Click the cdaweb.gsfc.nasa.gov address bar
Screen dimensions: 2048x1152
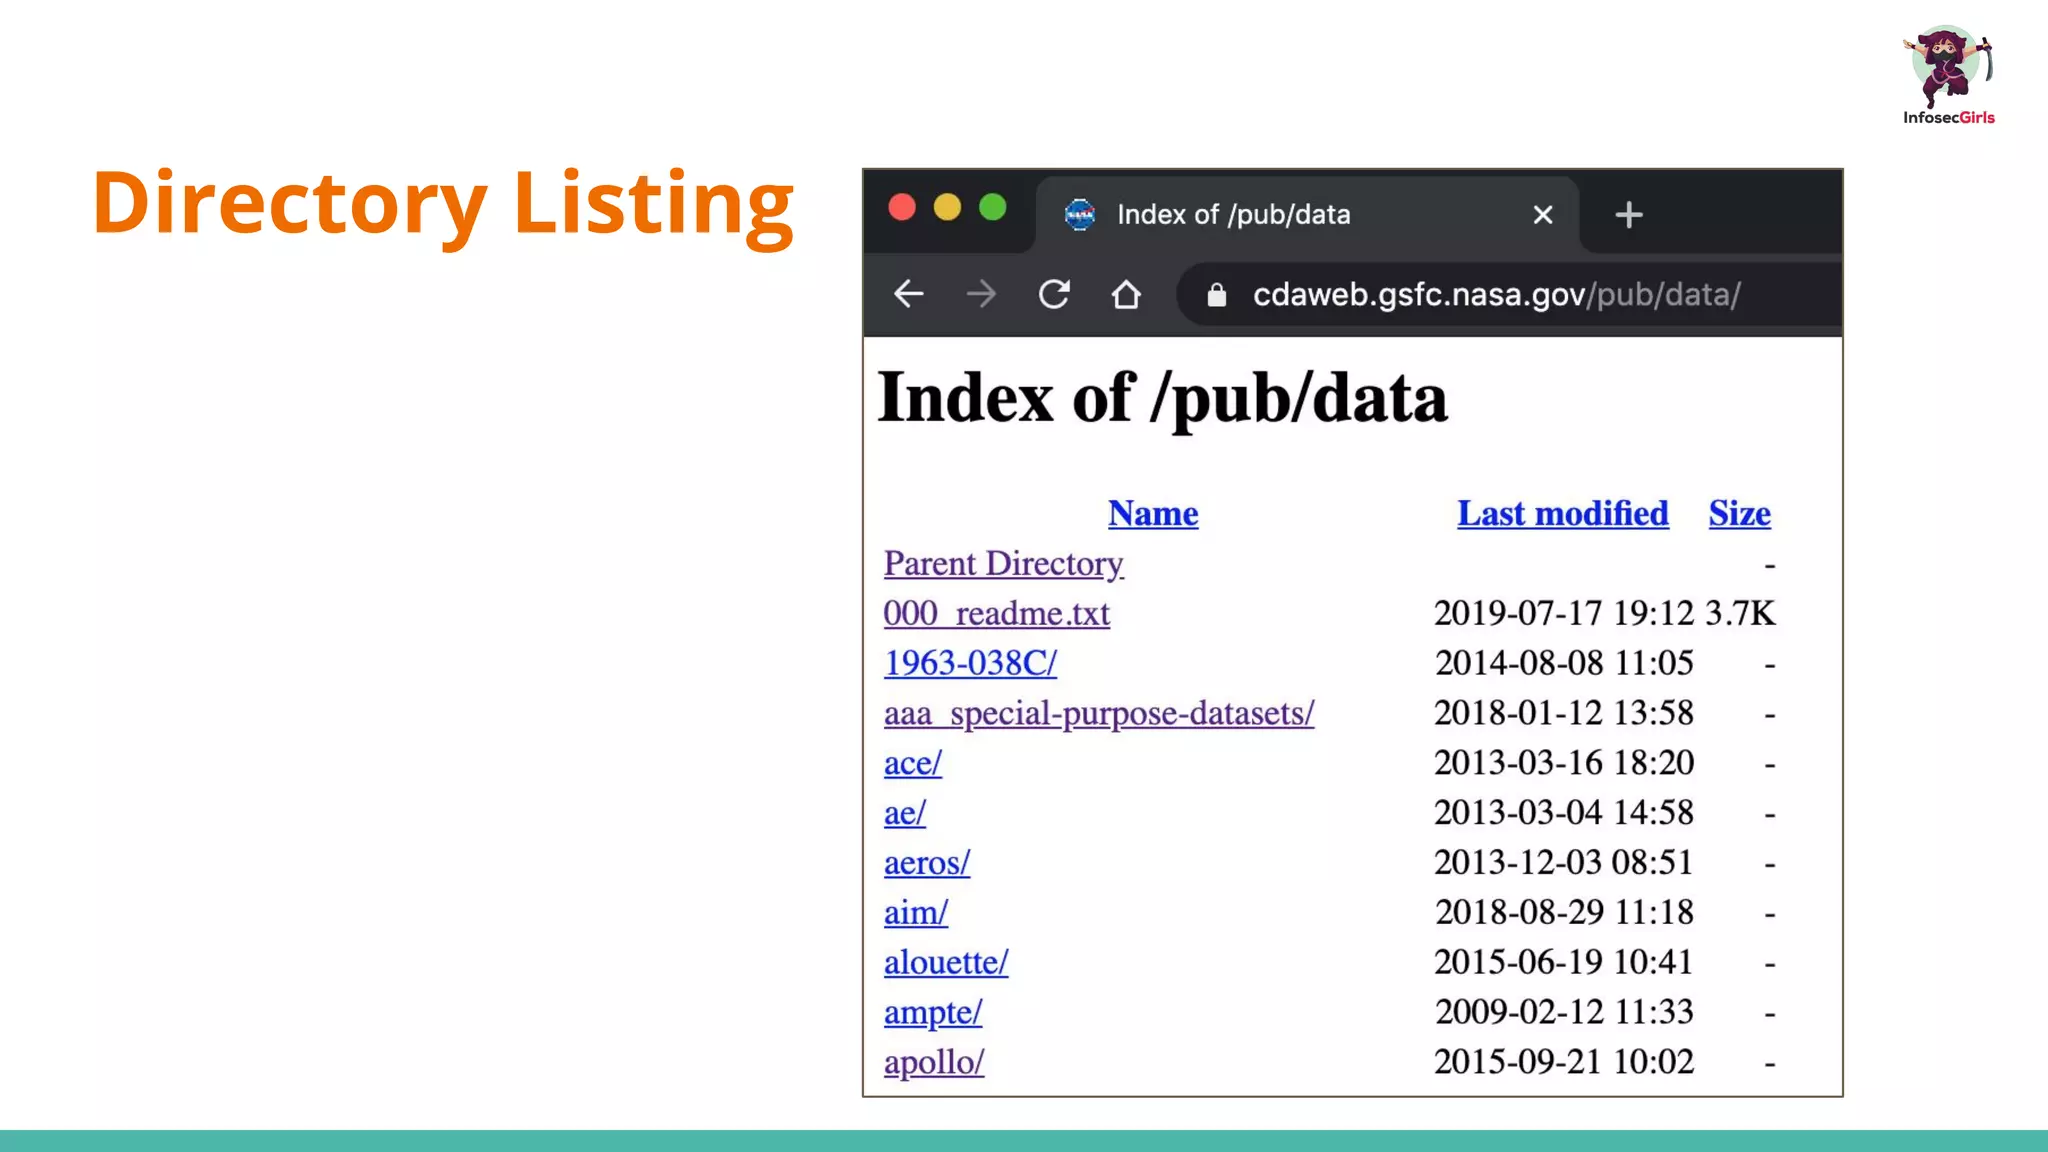point(1495,295)
